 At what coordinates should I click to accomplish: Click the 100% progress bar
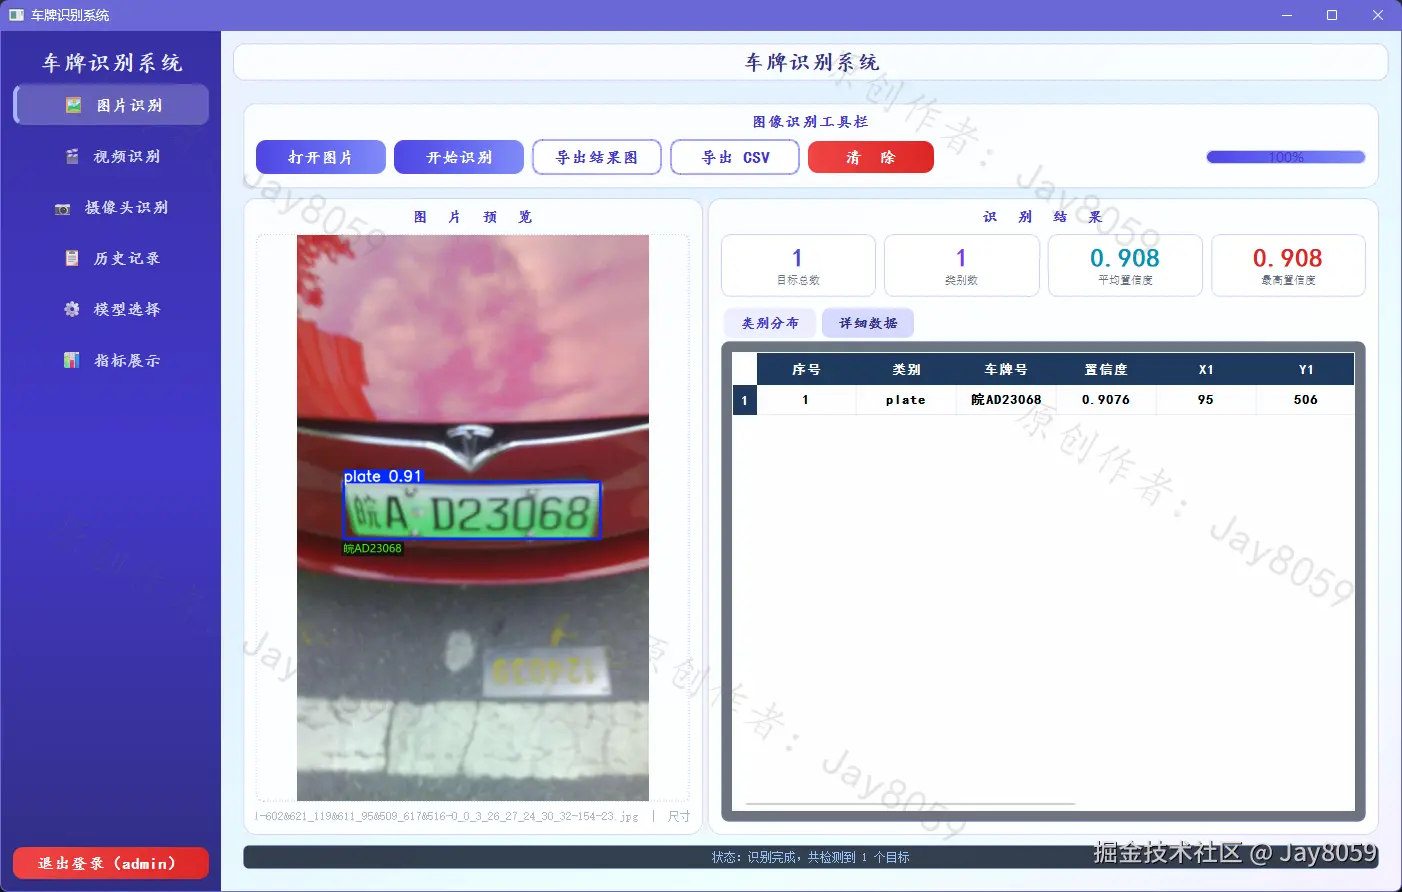(1286, 157)
